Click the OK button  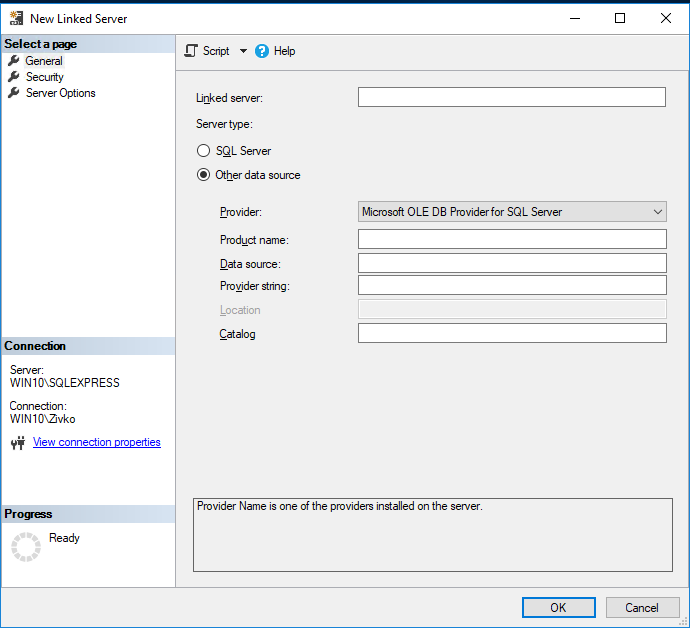(558, 607)
